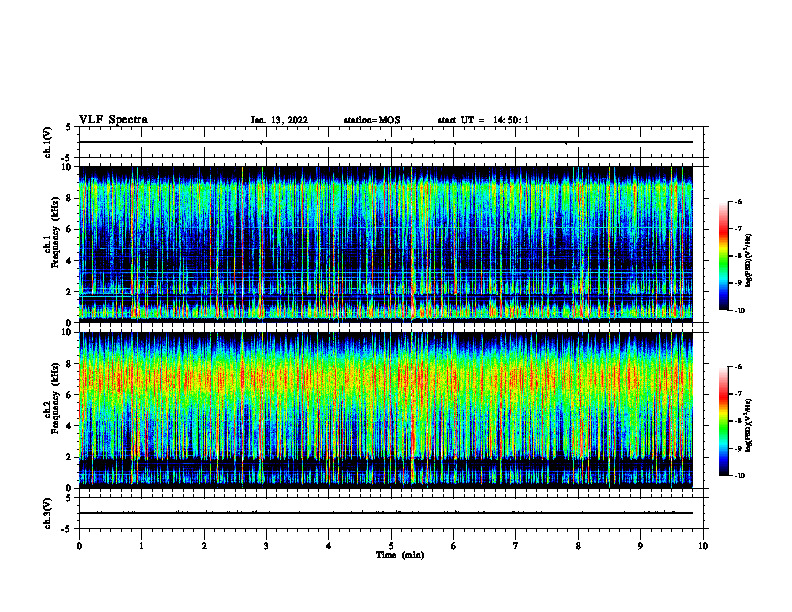Viewport: 792px width, 612px height.
Task: Click the "start UT = 14:50: 1" text
Action: coord(483,120)
